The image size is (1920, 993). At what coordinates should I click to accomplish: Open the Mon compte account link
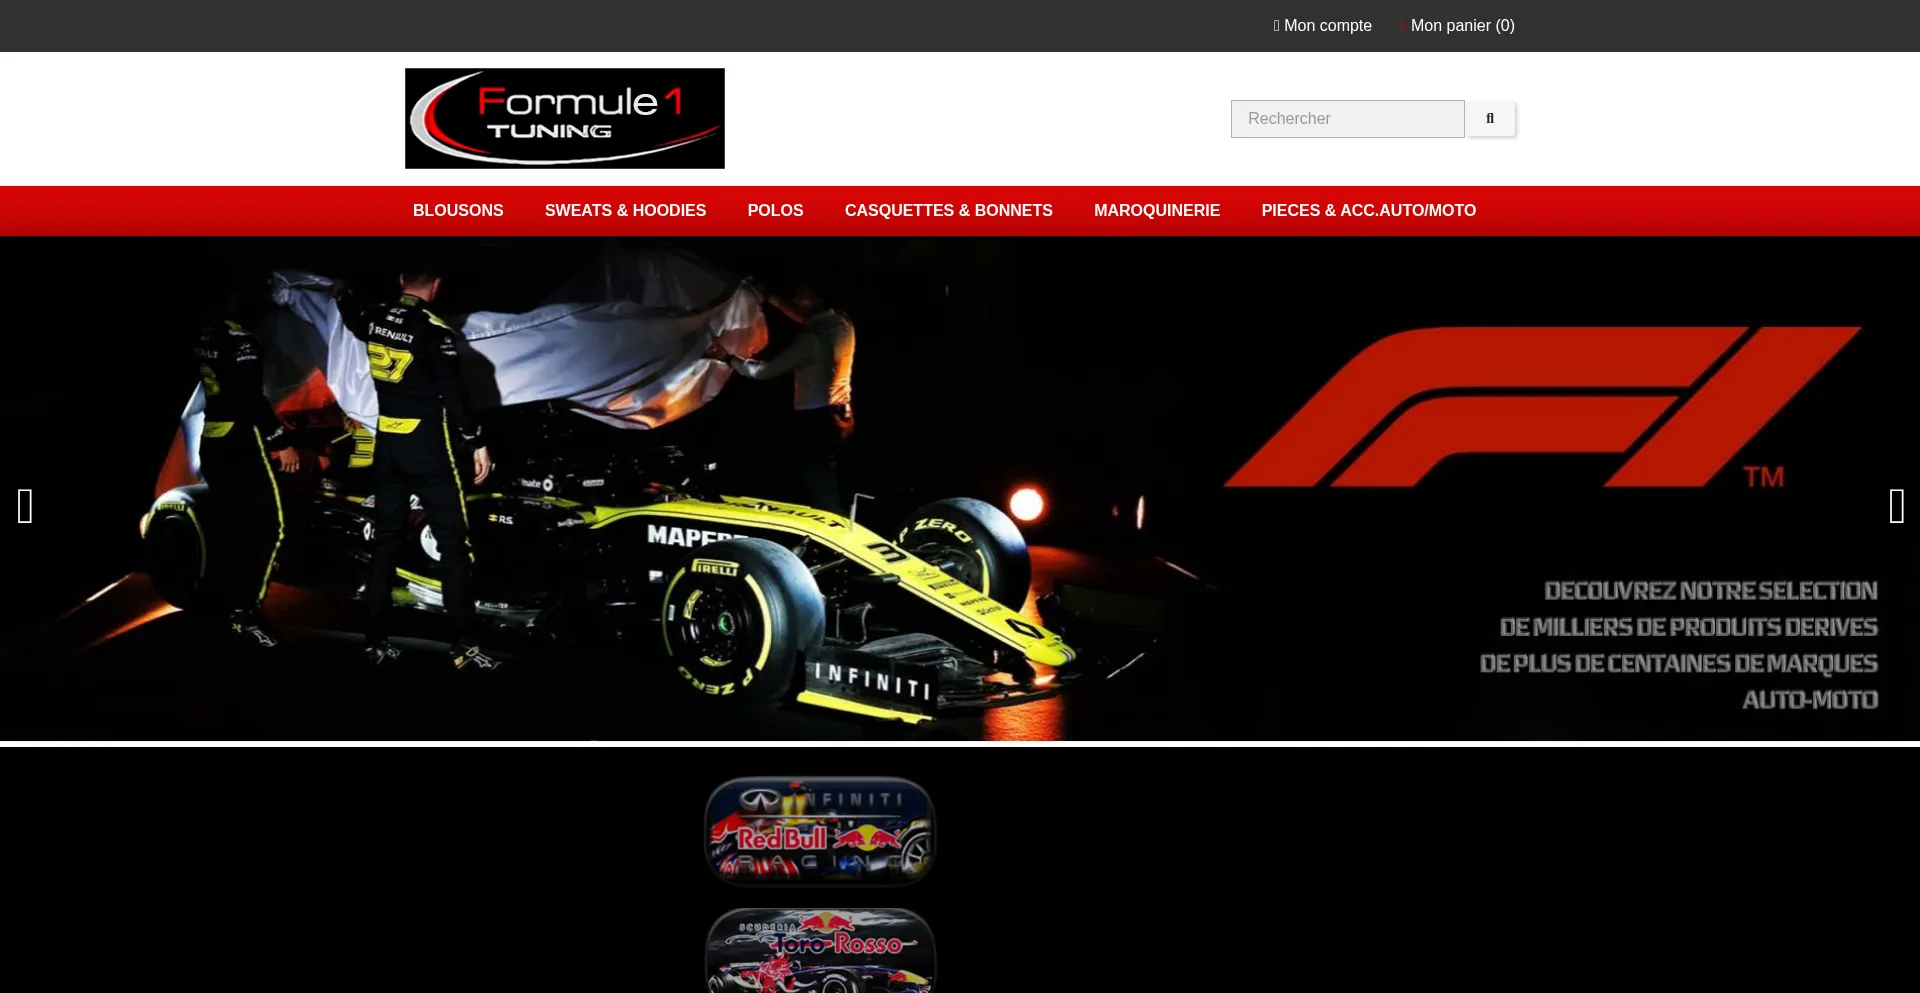(1322, 26)
